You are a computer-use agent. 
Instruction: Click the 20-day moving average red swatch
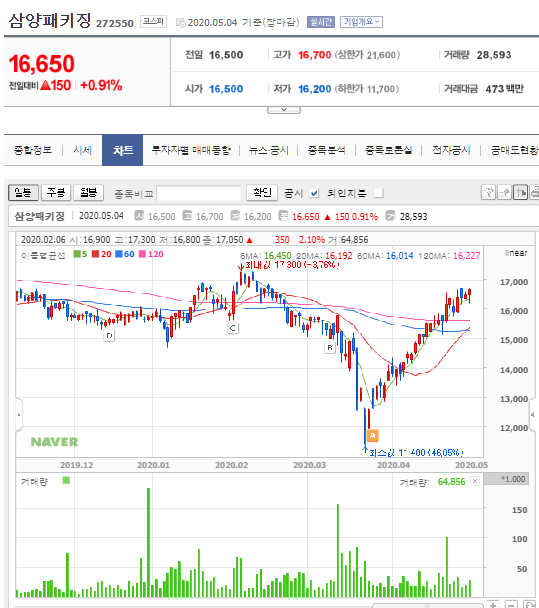95,254
